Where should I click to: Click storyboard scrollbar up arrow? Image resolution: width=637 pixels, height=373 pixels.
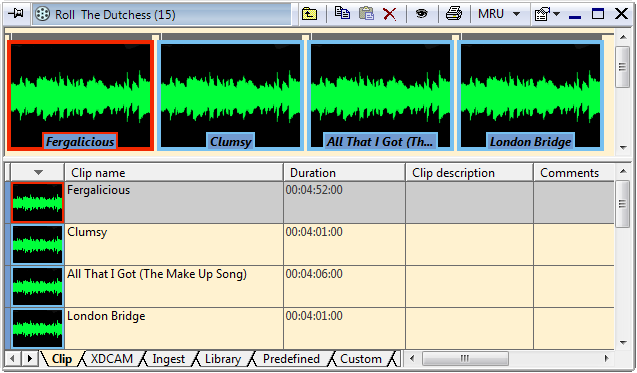tap(623, 37)
